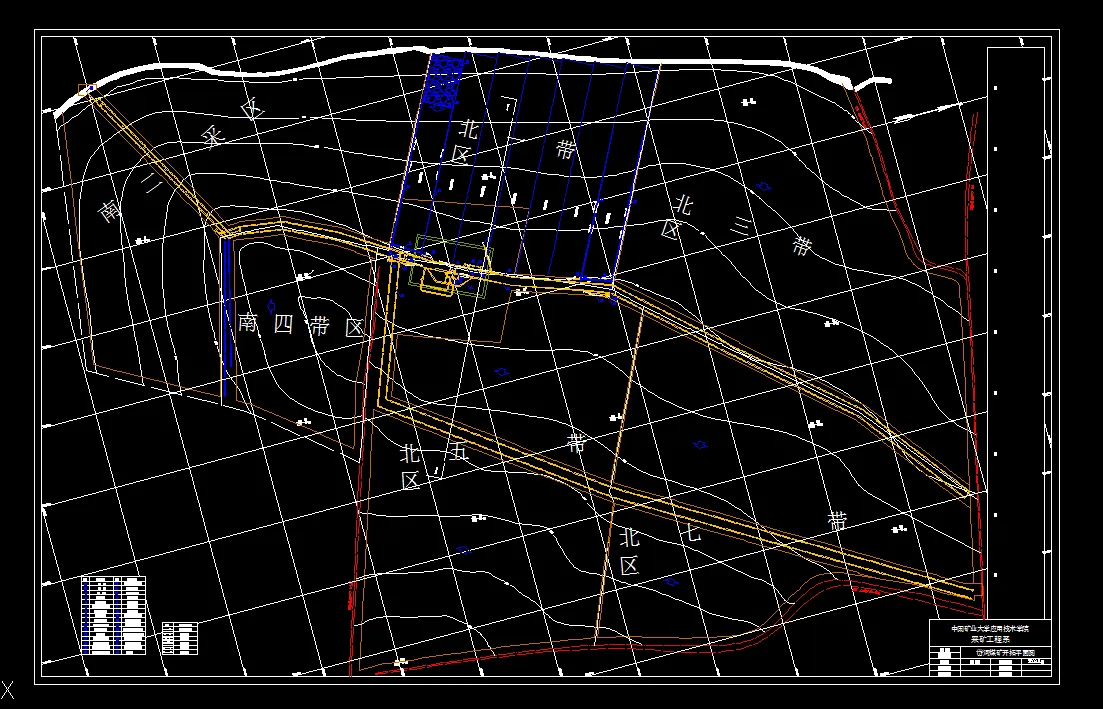Select the green rectangle outline near center
1103x709 pixels.
point(450,267)
